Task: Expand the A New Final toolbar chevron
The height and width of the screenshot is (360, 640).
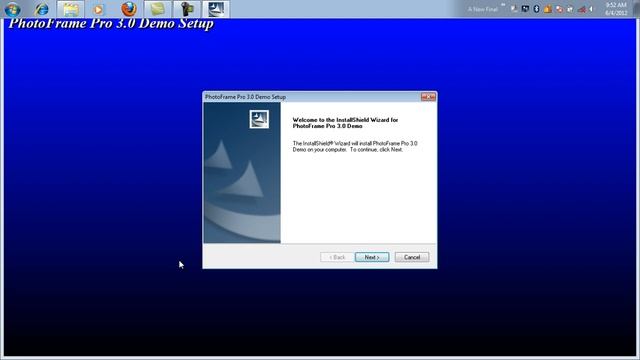Action: click(503, 4)
